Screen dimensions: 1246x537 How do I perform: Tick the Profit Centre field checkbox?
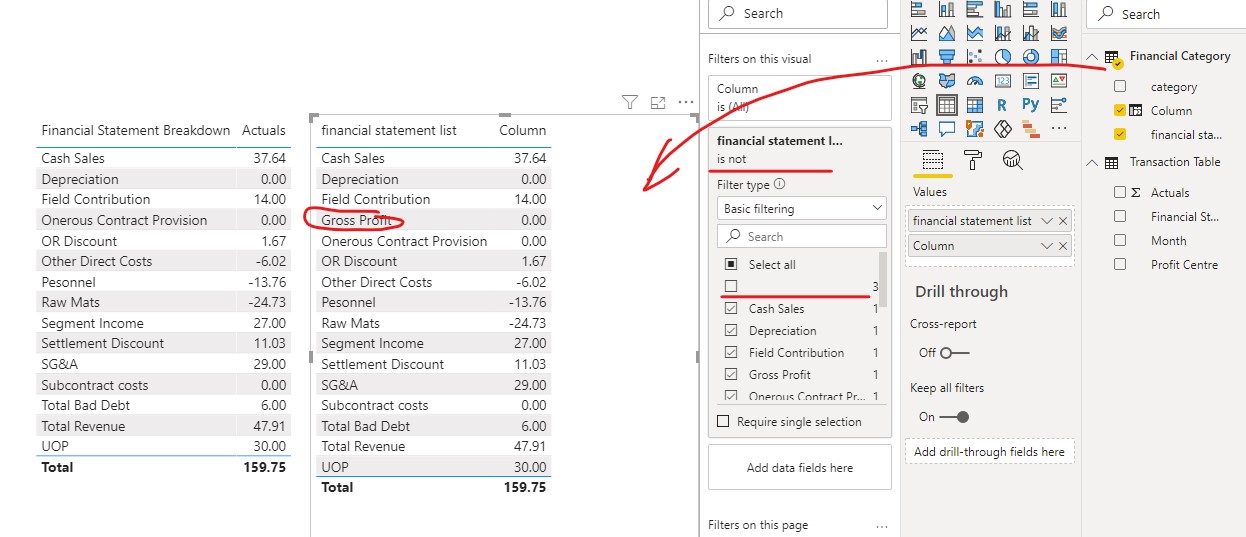pyautogui.click(x=1120, y=264)
